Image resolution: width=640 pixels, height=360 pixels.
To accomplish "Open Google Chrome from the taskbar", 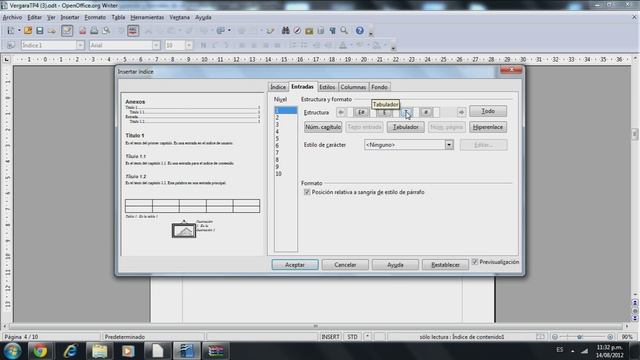I will [x=40, y=351].
